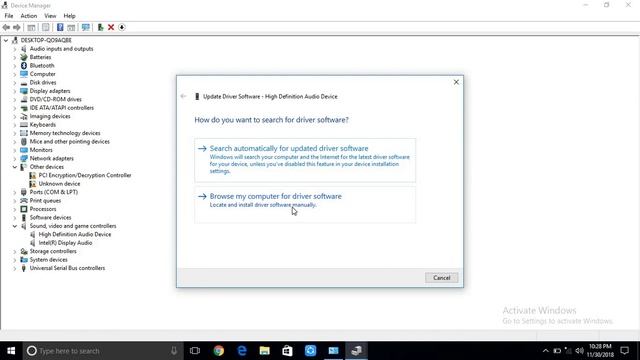The height and width of the screenshot is (360, 640).
Task: Select Intel(R) Display Audio in tree
Action: pyautogui.click(x=65, y=243)
